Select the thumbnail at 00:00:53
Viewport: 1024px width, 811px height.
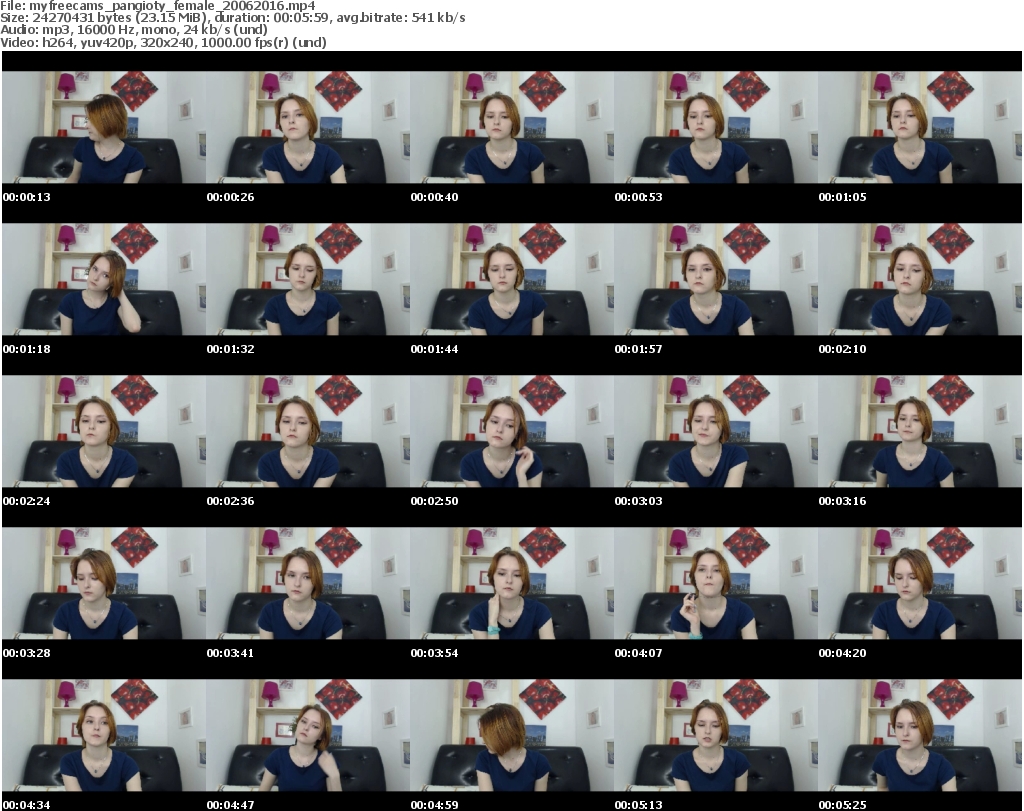(716, 127)
